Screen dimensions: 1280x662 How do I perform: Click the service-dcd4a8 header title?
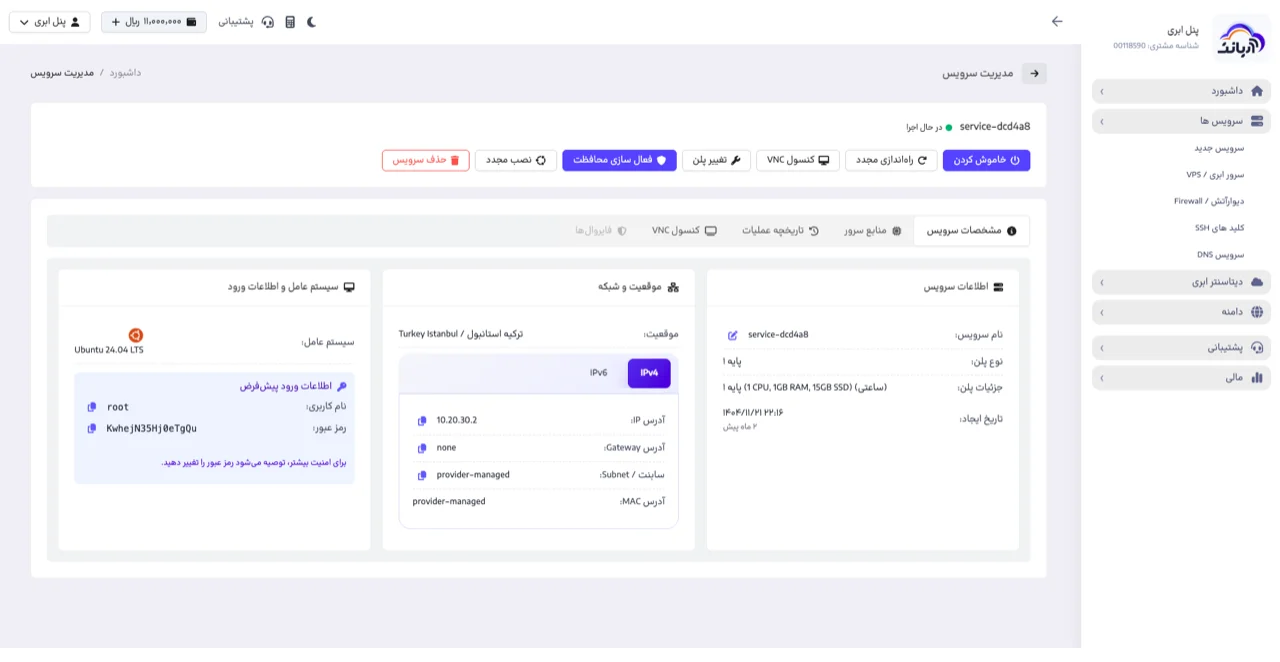[995, 127]
